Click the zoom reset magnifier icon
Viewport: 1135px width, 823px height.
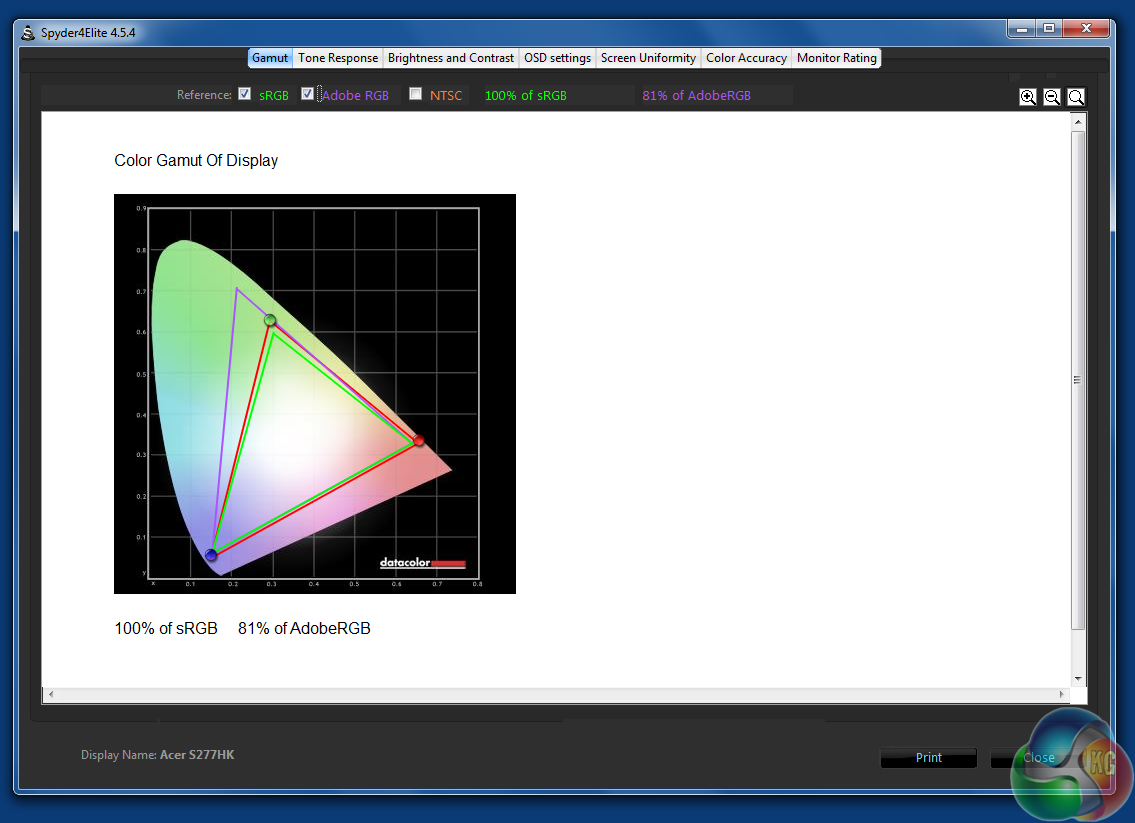pos(1076,97)
